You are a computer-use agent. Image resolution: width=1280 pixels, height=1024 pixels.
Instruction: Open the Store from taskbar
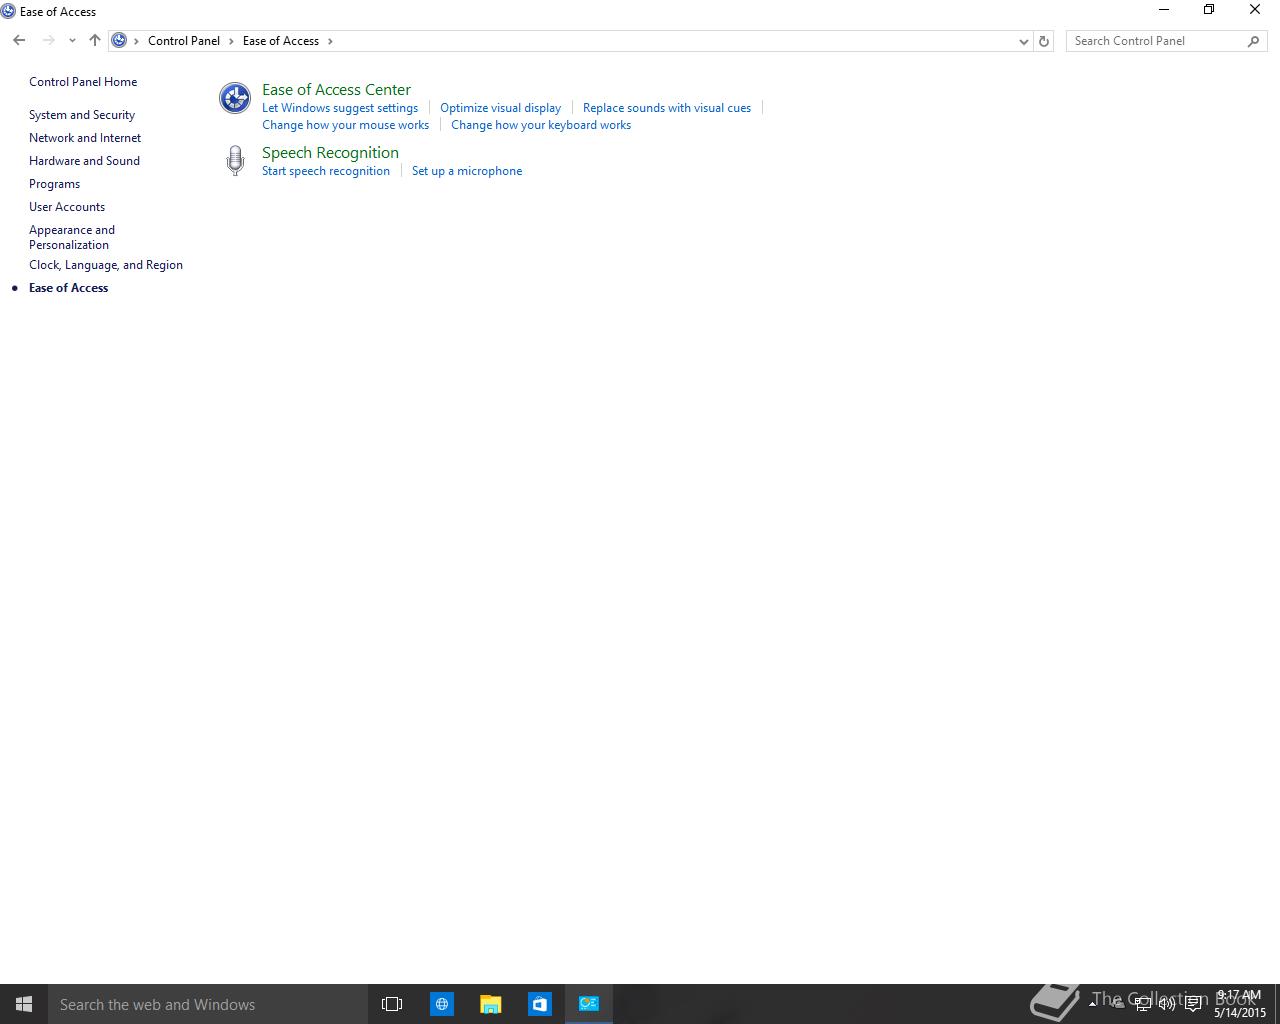tap(540, 1004)
